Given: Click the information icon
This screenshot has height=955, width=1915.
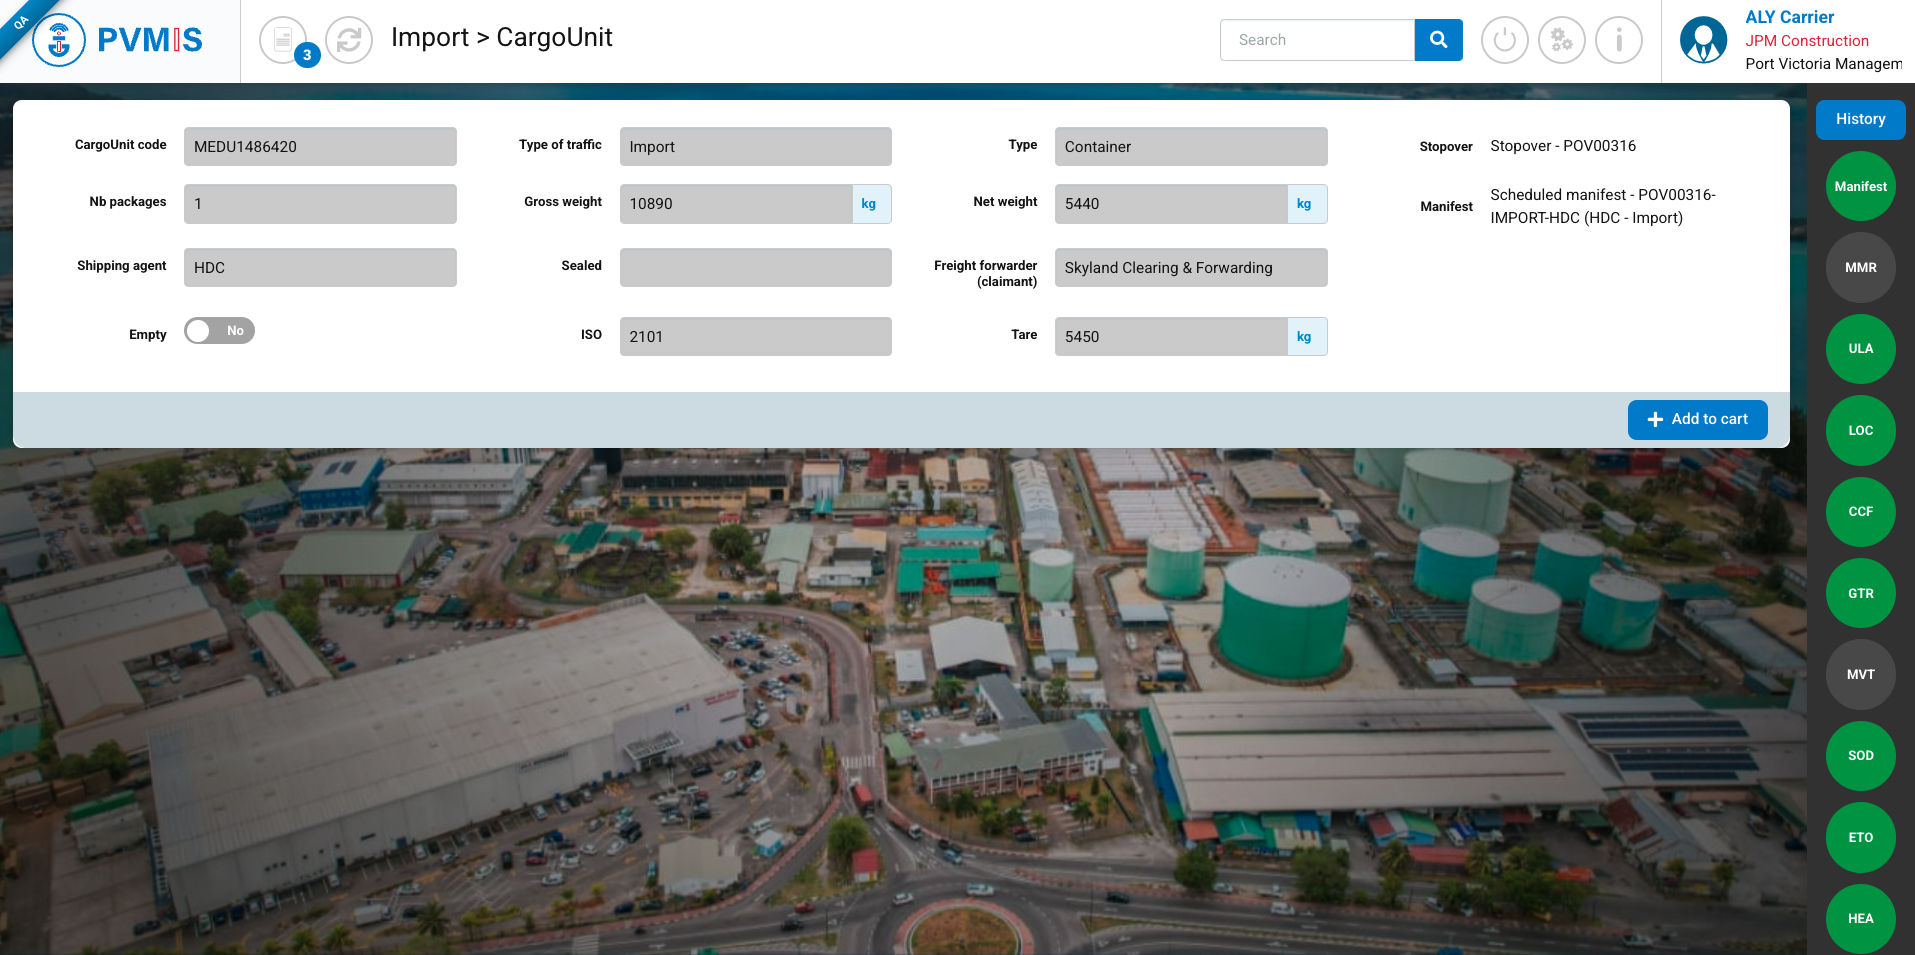Looking at the screenshot, I should (x=1618, y=40).
